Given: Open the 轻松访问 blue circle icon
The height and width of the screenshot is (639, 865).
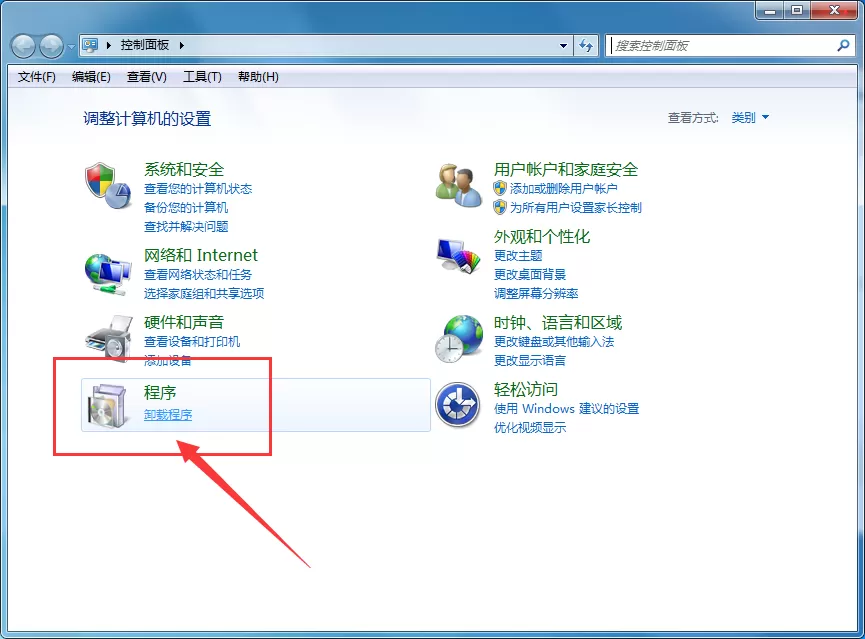Looking at the screenshot, I should pyautogui.click(x=457, y=405).
